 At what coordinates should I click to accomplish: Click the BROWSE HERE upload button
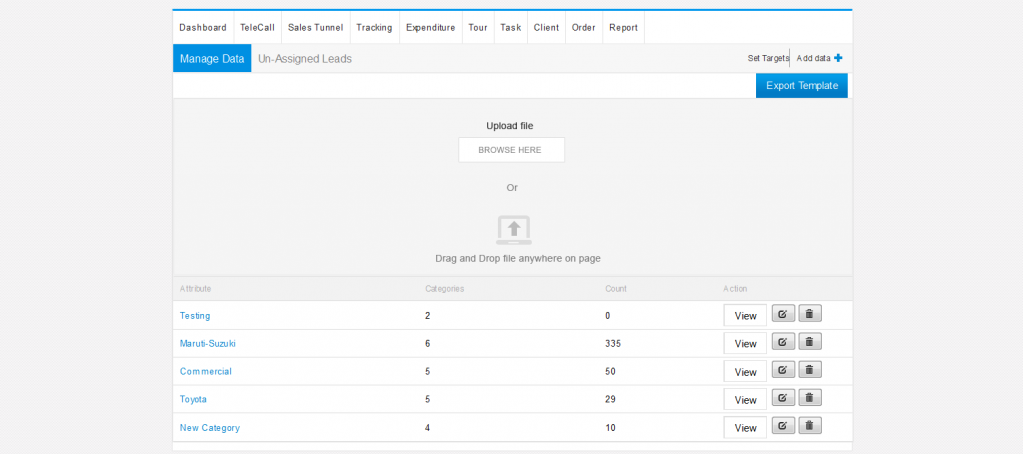(x=512, y=149)
